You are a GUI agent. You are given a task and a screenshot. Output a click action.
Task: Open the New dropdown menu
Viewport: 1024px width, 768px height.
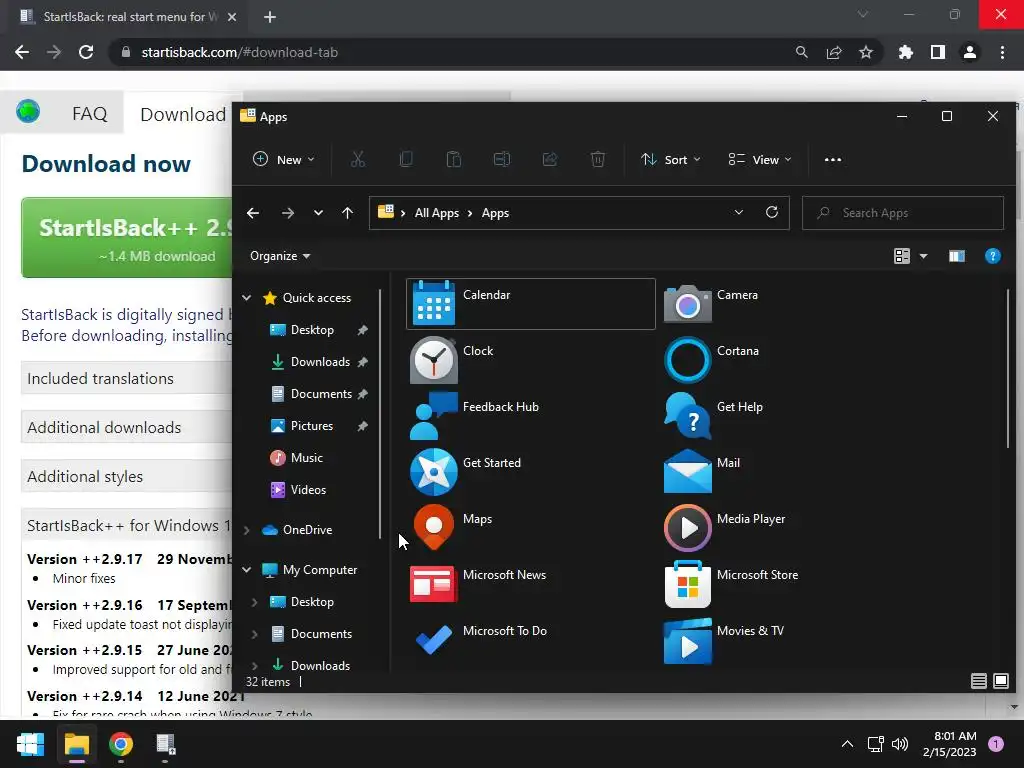point(284,159)
